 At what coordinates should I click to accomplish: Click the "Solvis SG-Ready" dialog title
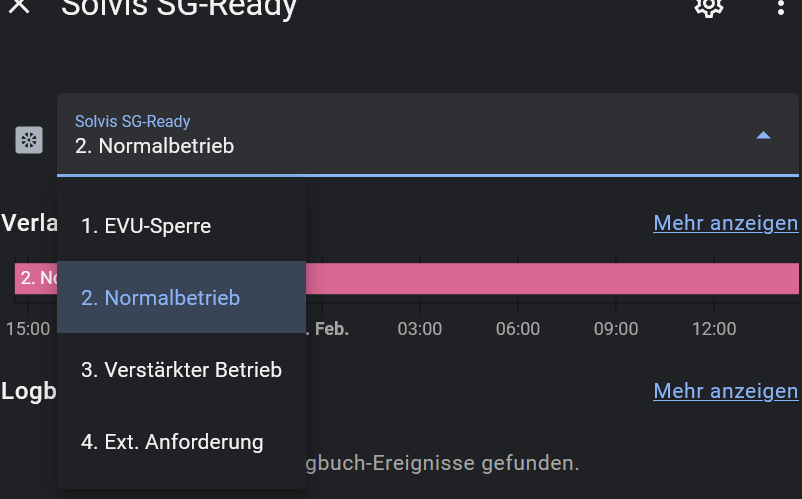click(179, 8)
